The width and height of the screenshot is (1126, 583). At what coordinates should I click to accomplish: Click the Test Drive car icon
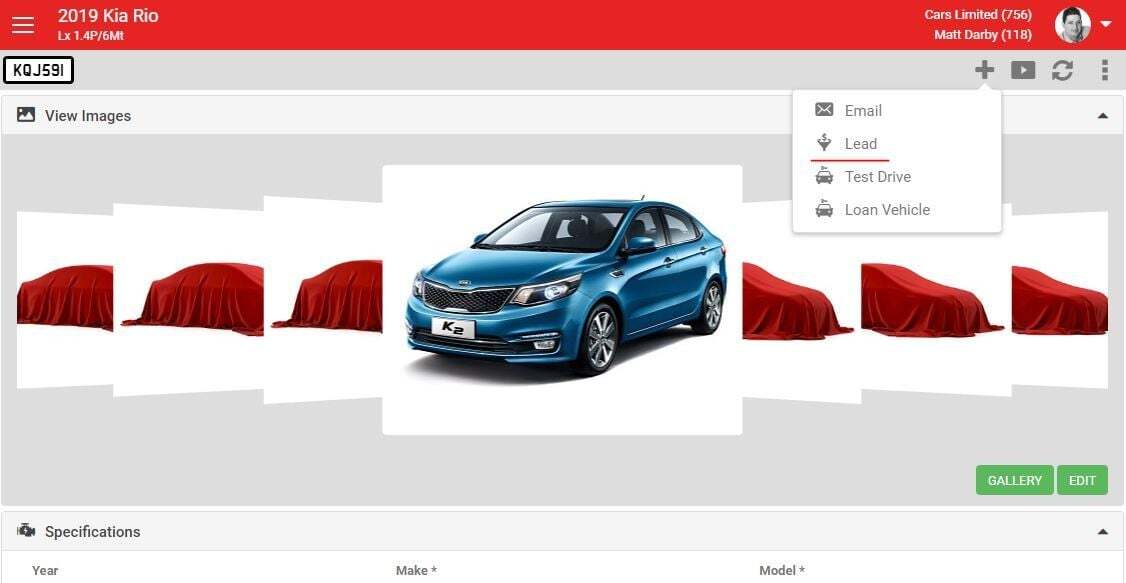[x=824, y=176]
